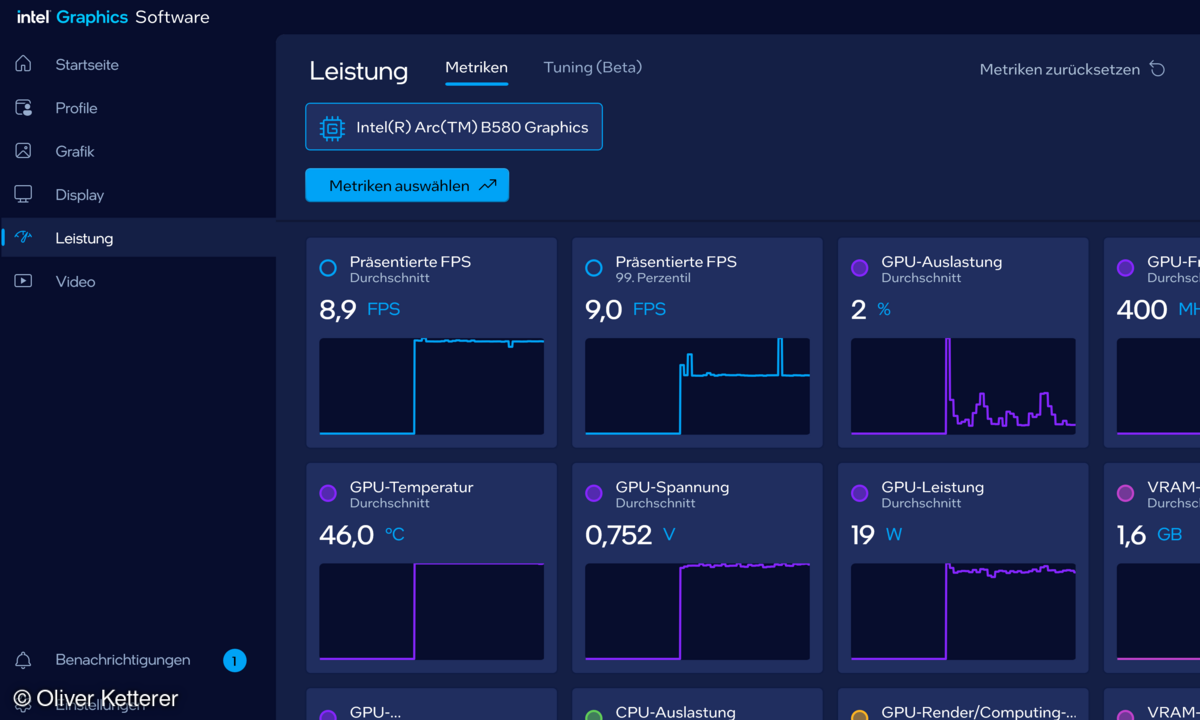Click the chart arrow icon in Metriken auswählen
This screenshot has width=1200, height=720.
(488, 185)
